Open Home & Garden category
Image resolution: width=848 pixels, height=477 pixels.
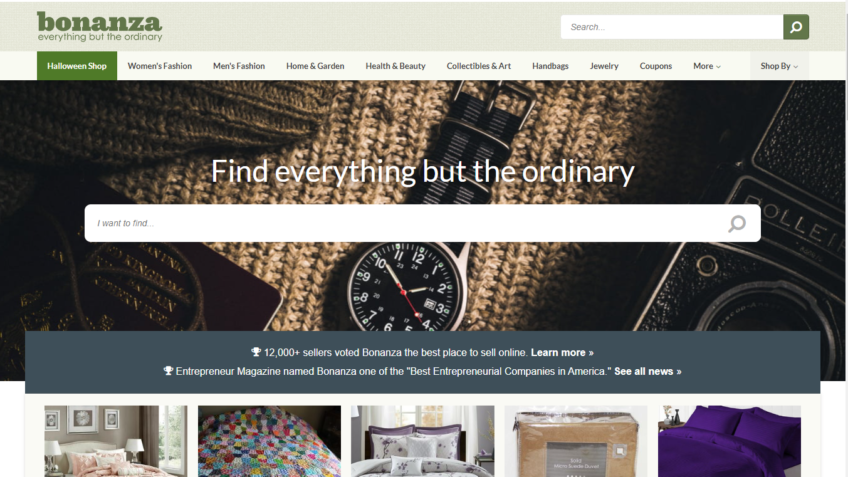coord(315,66)
